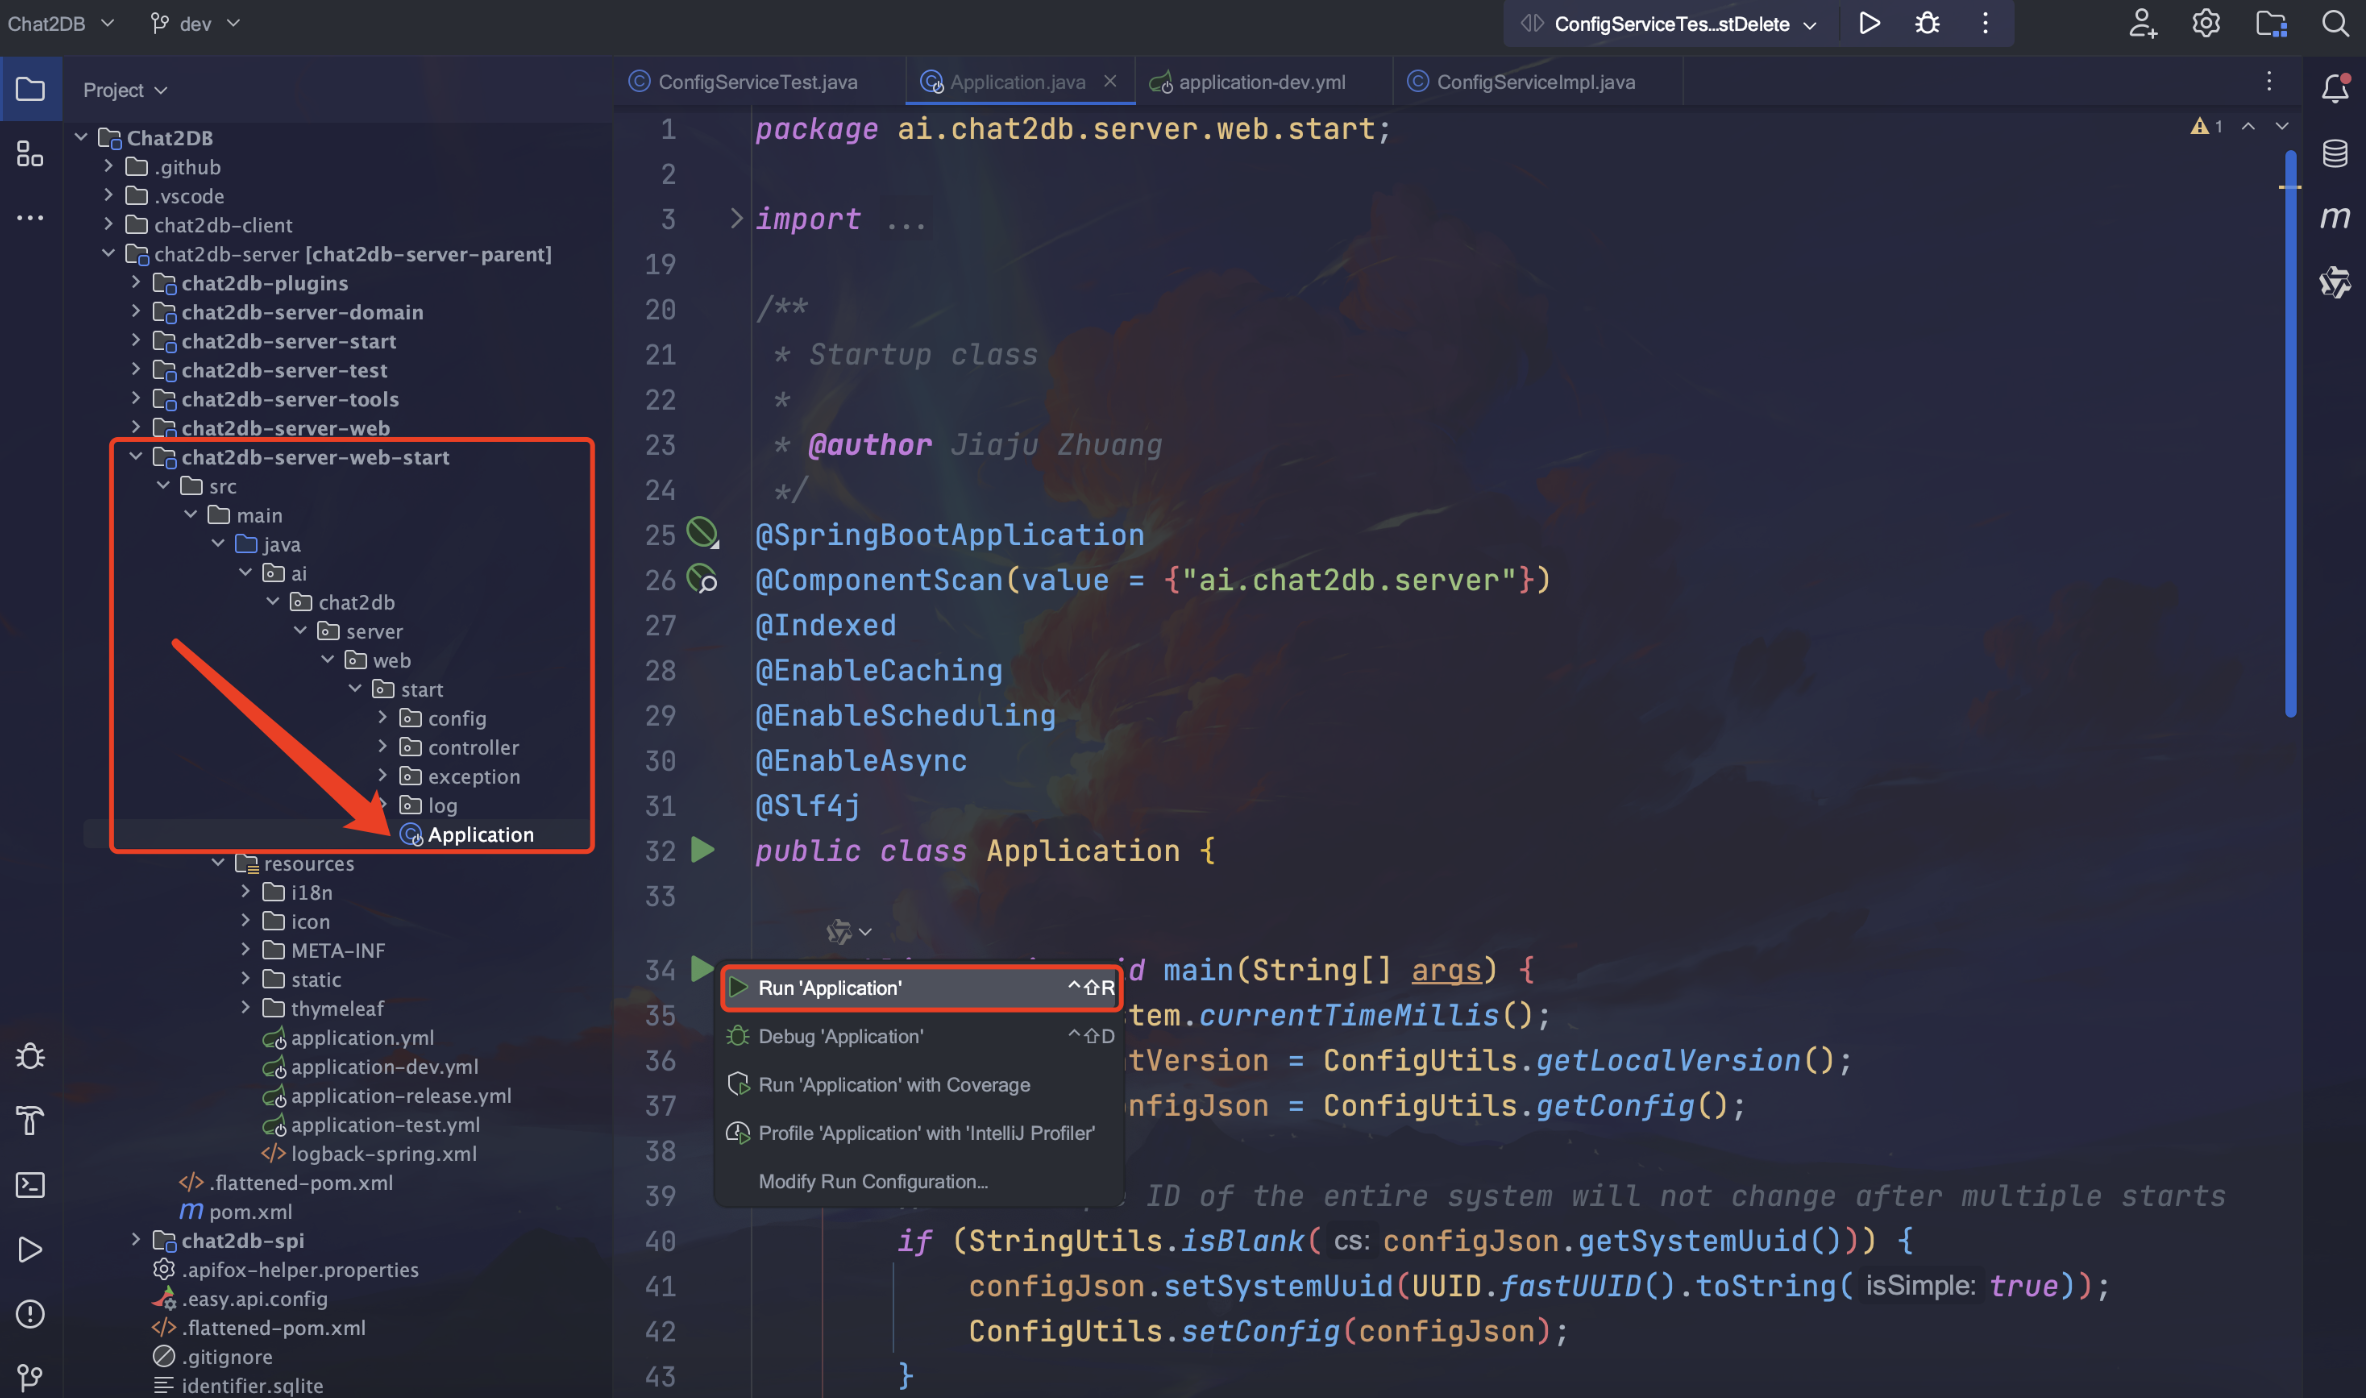Expand the chat2db-client folder
Screen dimensions: 2366x1398
tap(109, 224)
